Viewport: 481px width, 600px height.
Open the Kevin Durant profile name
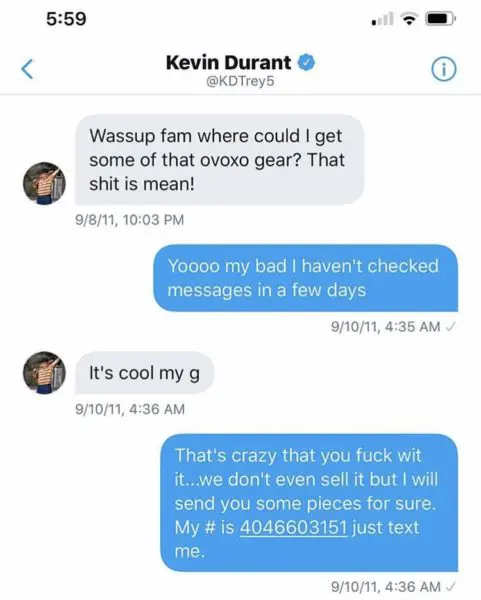coord(228,63)
